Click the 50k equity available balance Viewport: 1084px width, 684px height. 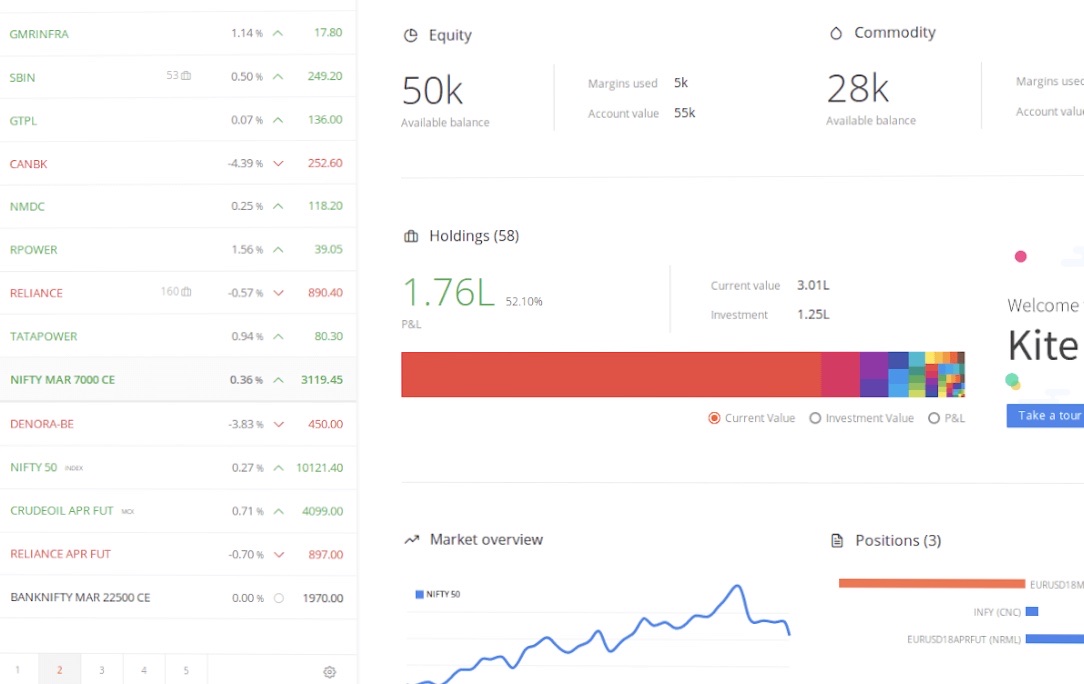coord(432,91)
